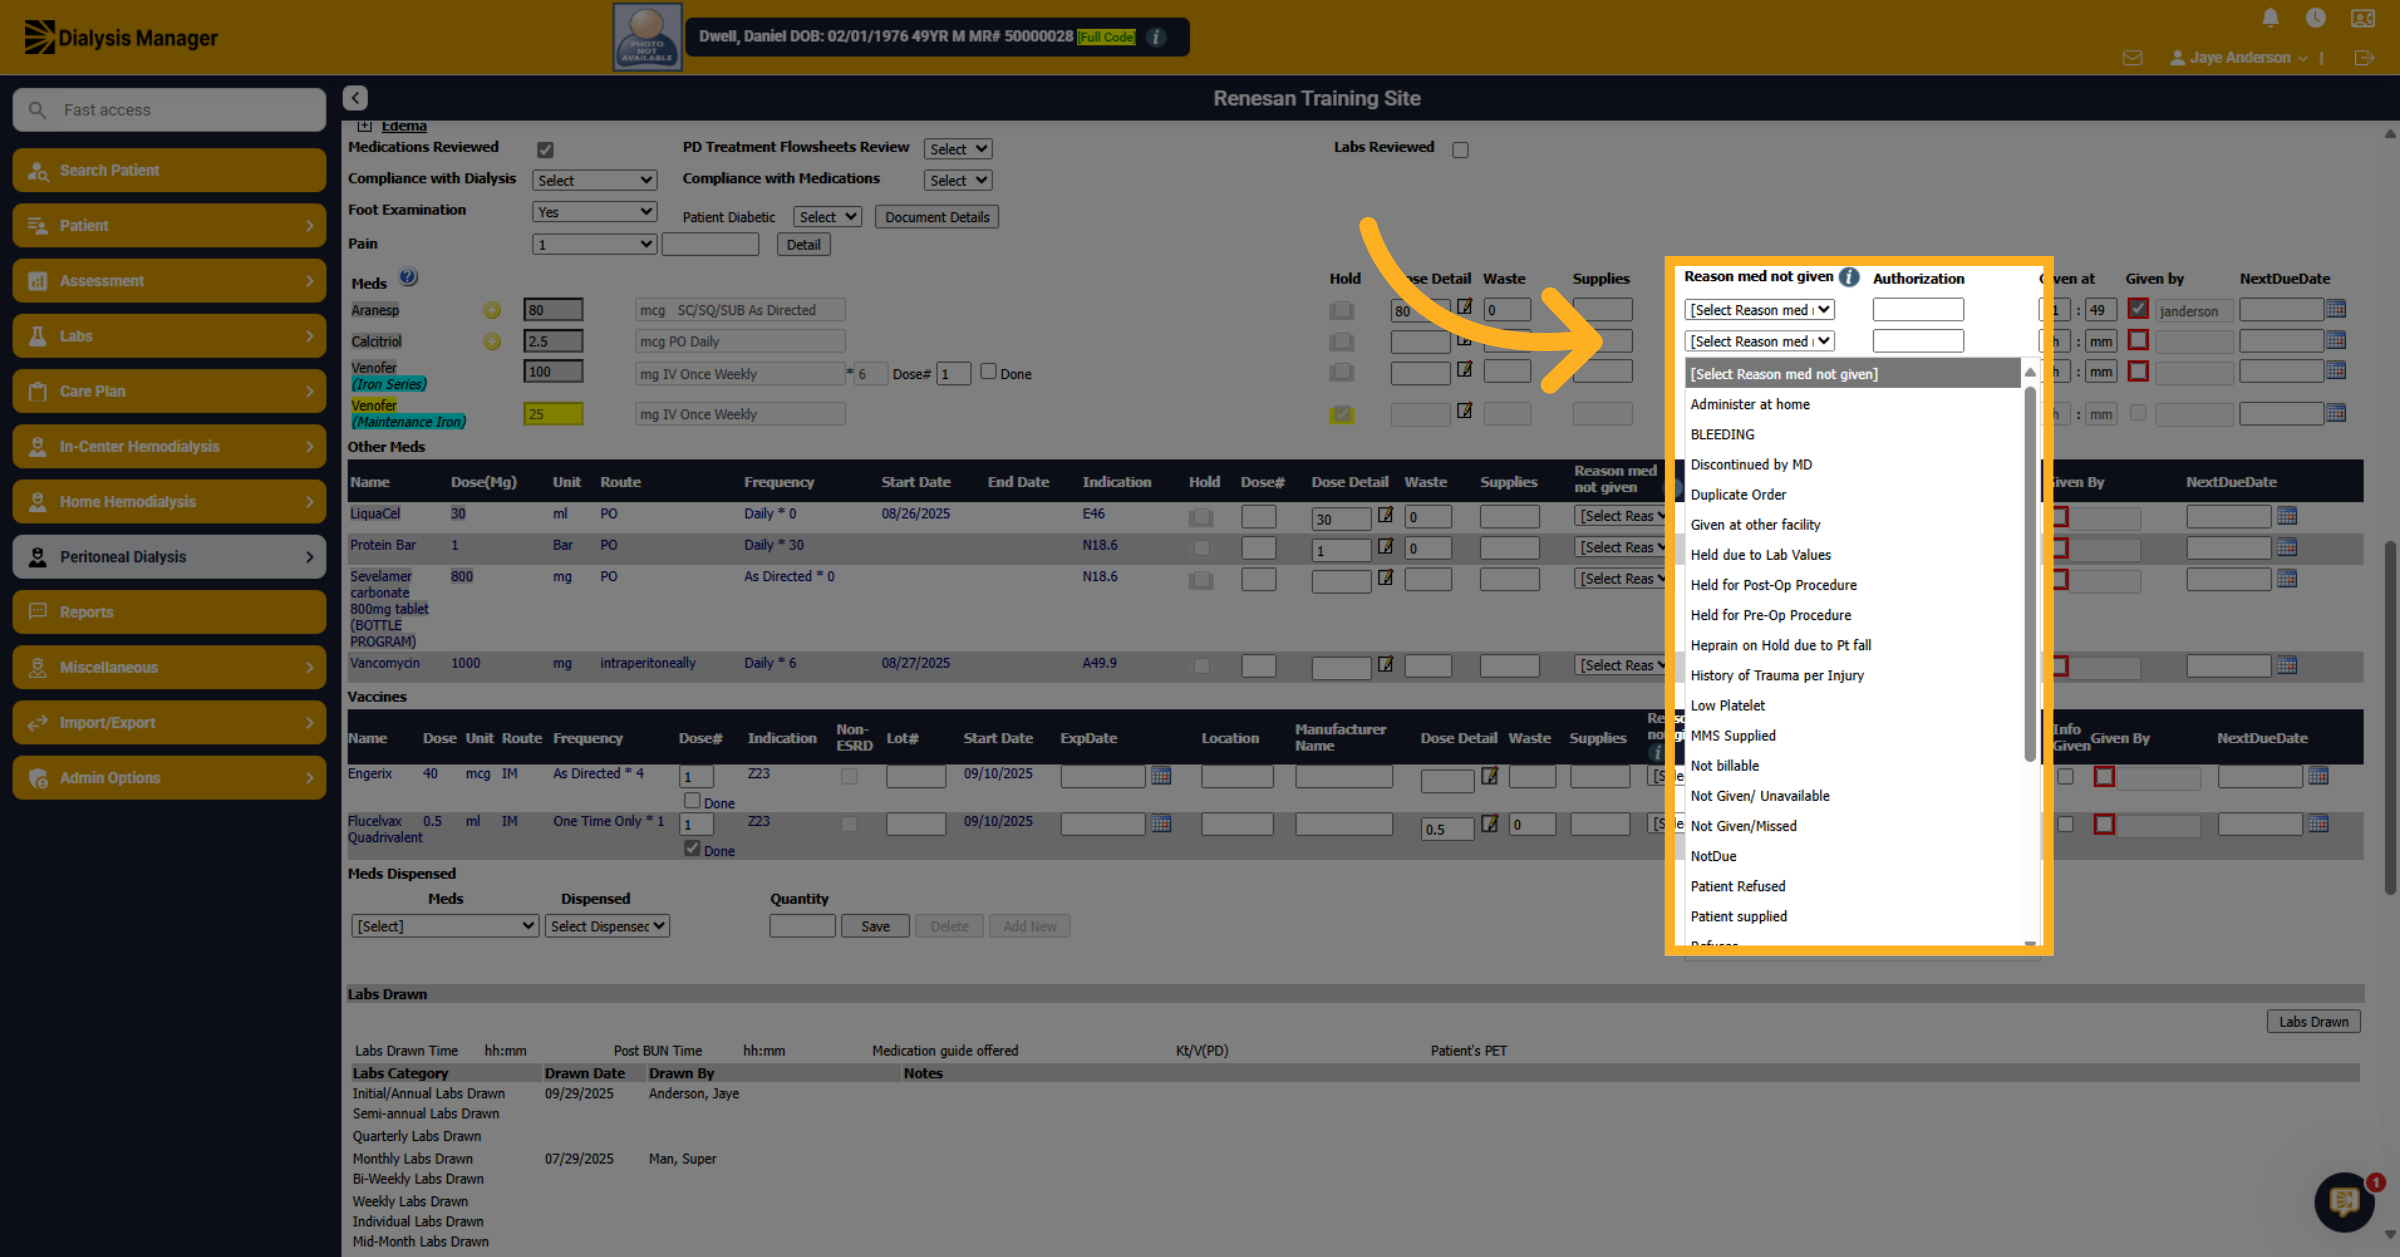Select Held due to Lab Values option
Image resolution: width=2400 pixels, height=1257 pixels.
1761,554
